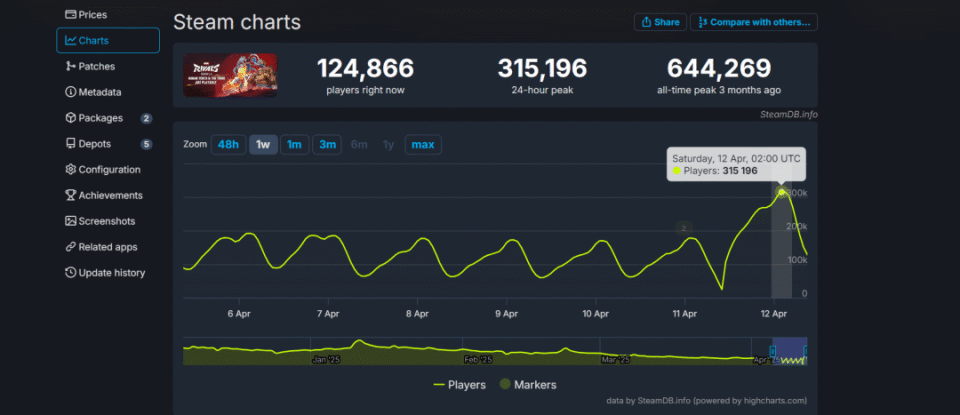Open the Depots sidebar item

click(108, 144)
